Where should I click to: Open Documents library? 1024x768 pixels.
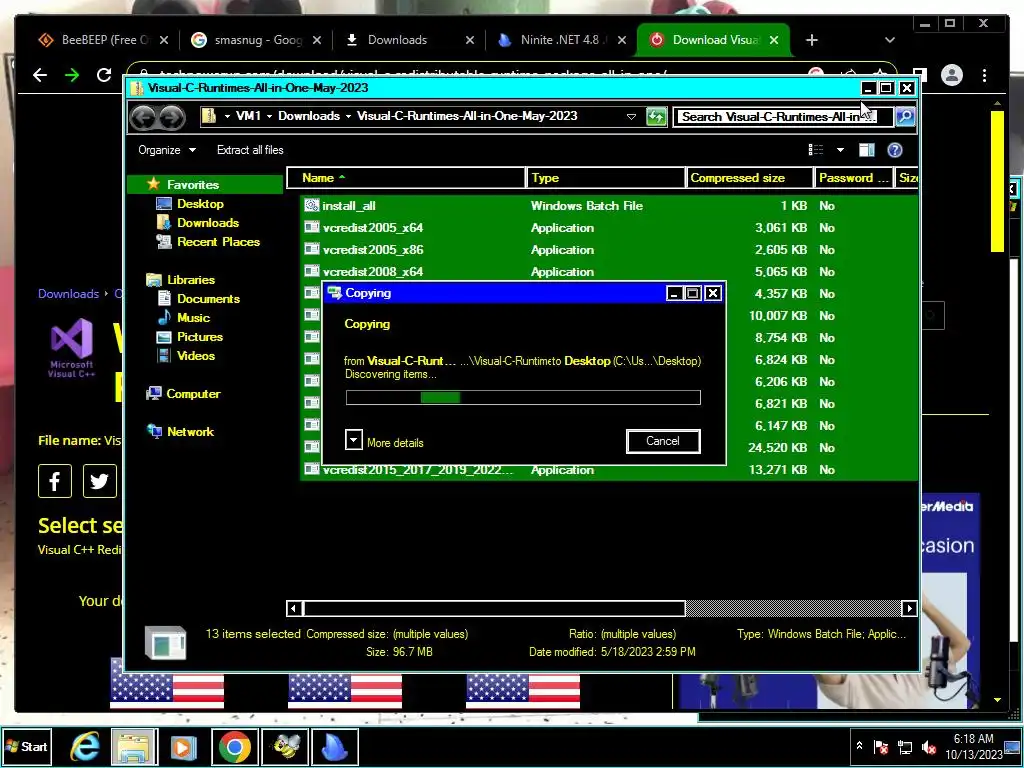tap(208, 298)
